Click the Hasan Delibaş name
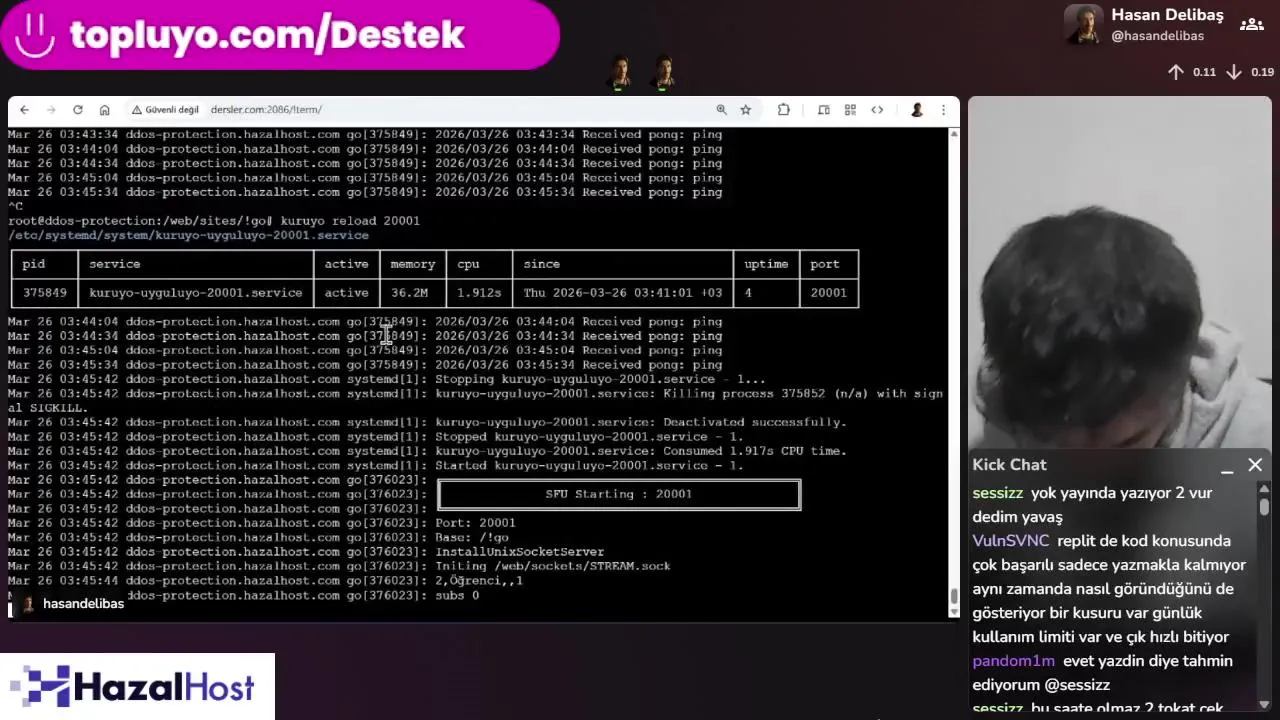Image resolution: width=1280 pixels, height=720 pixels. click(1167, 15)
